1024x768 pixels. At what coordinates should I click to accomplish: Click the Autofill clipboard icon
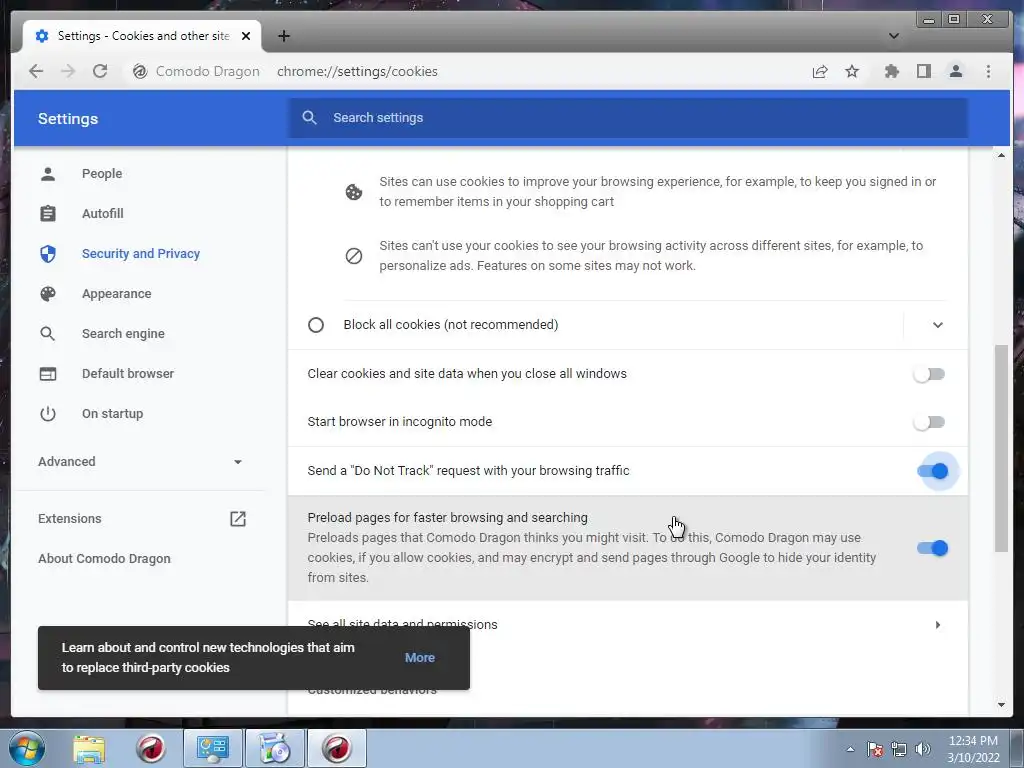tap(48, 214)
